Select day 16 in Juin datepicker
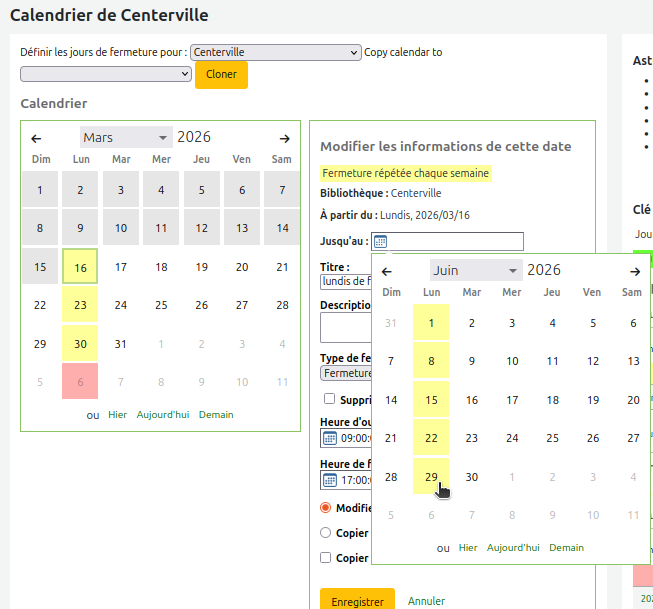653x609 pixels. click(471, 399)
